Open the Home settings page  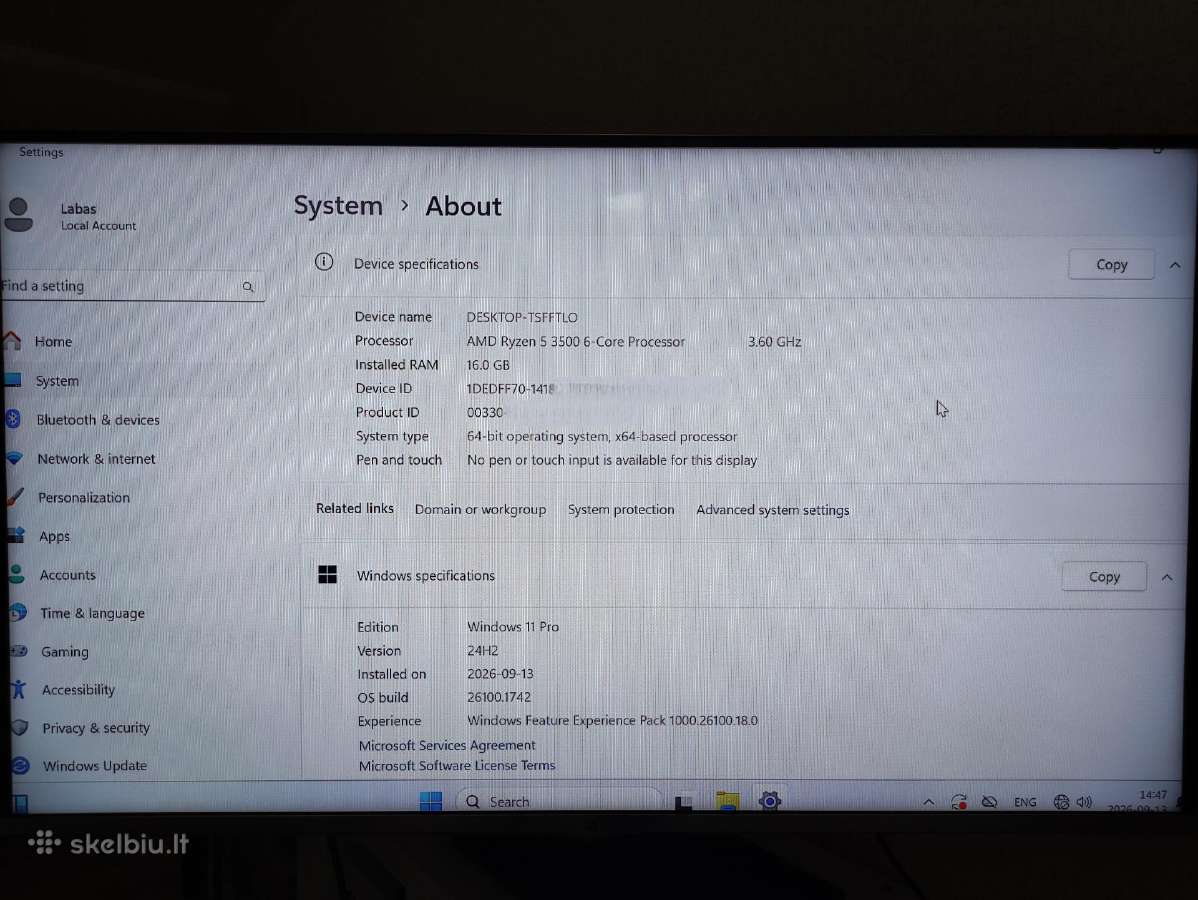tap(53, 342)
